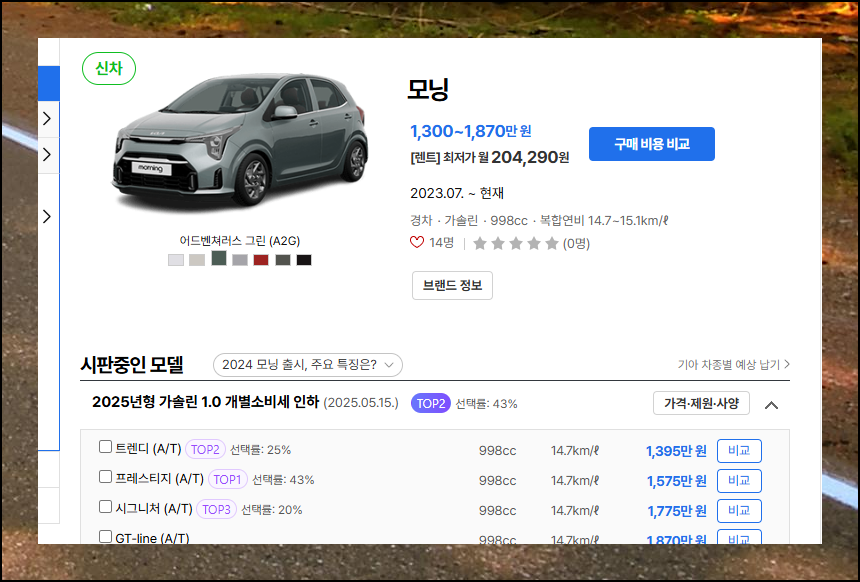Expand the third sidebar arrow
Image resolution: width=860 pixels, height=582 pixels.
click(x=47, y=216)
